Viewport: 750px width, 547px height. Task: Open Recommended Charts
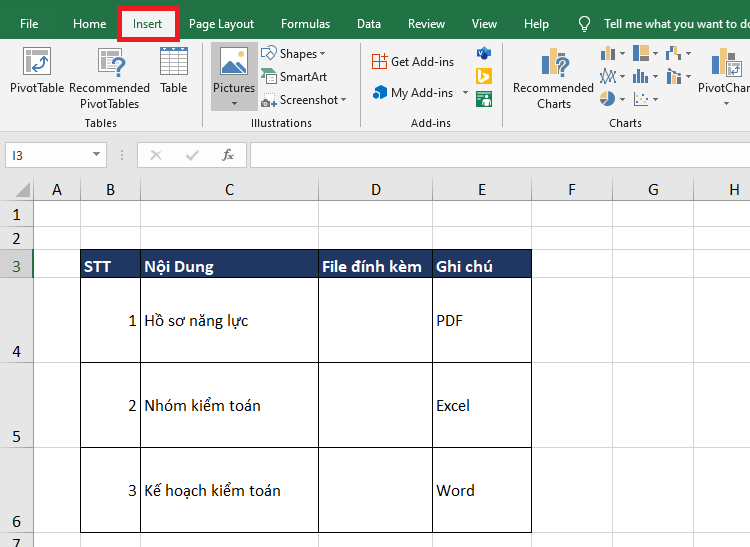point(553,78)
